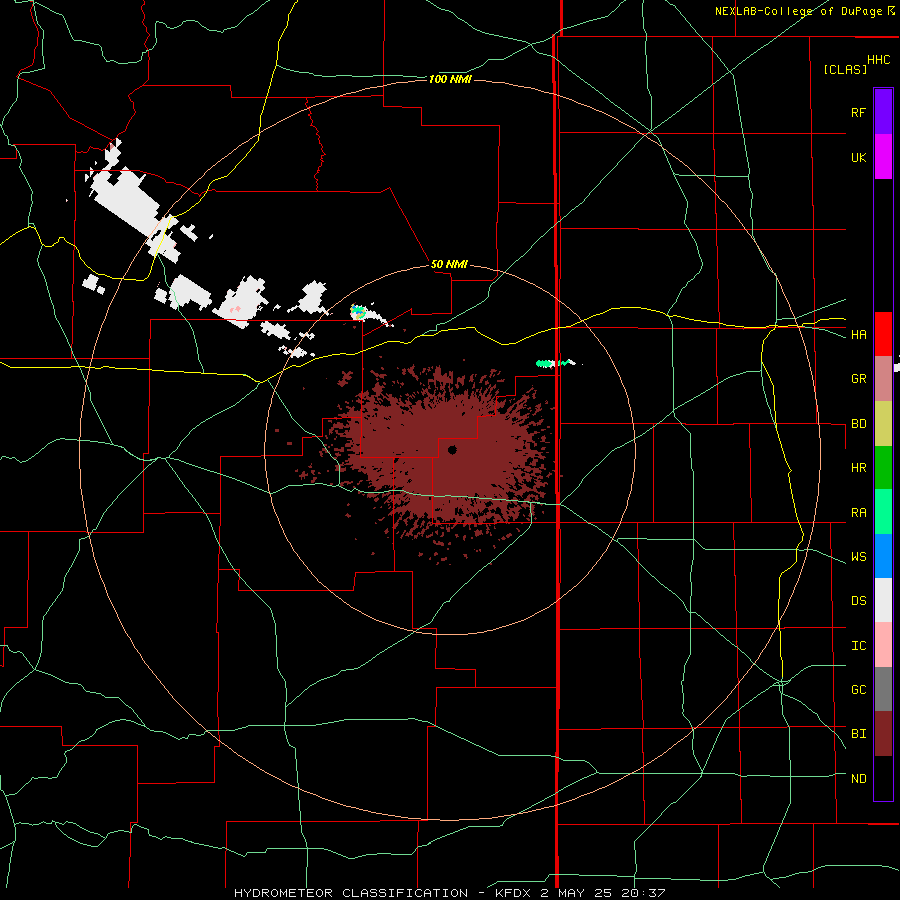Click the BD legend label

(x=858, y=424)
